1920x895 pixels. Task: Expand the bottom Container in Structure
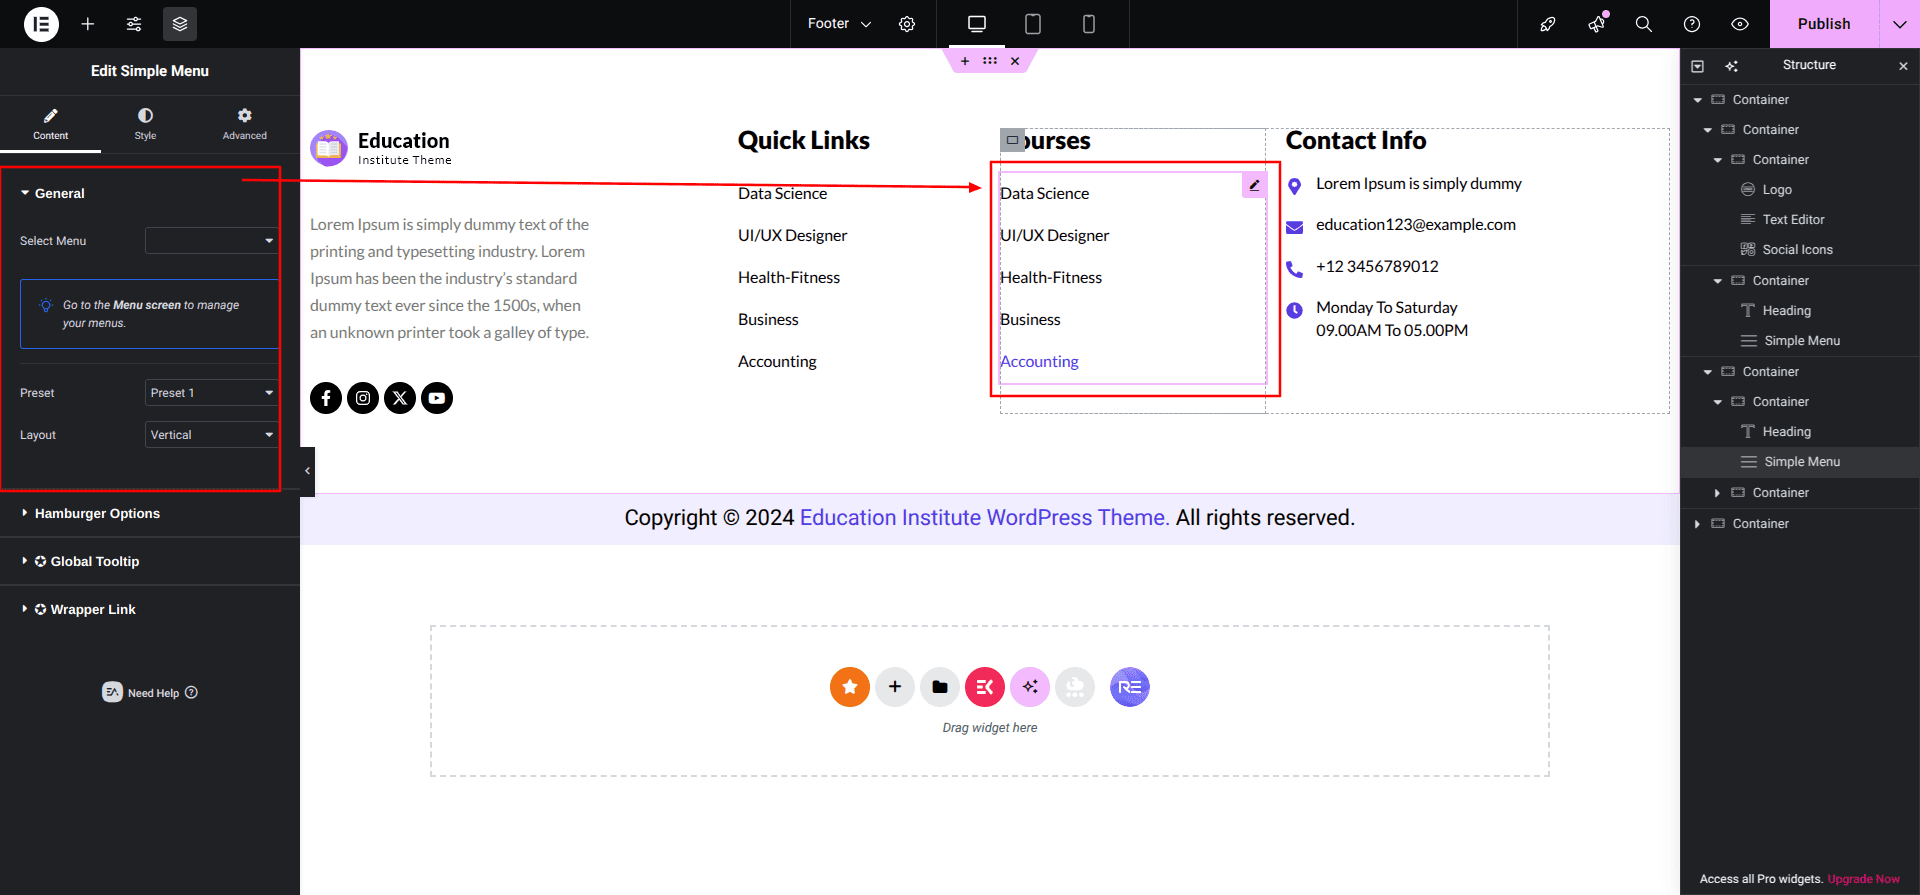tap(1697, 524)
